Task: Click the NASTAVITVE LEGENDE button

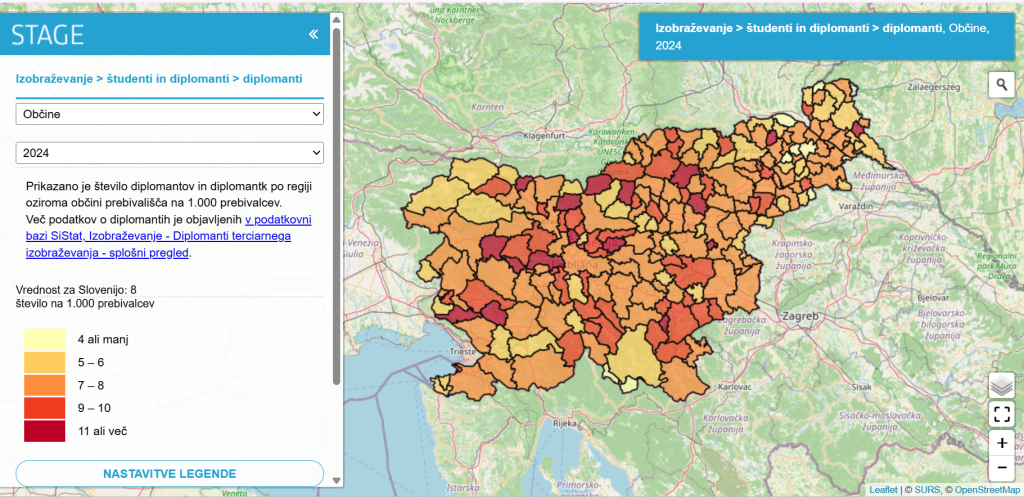Action: pyautogui.click(x=170, y=473)
